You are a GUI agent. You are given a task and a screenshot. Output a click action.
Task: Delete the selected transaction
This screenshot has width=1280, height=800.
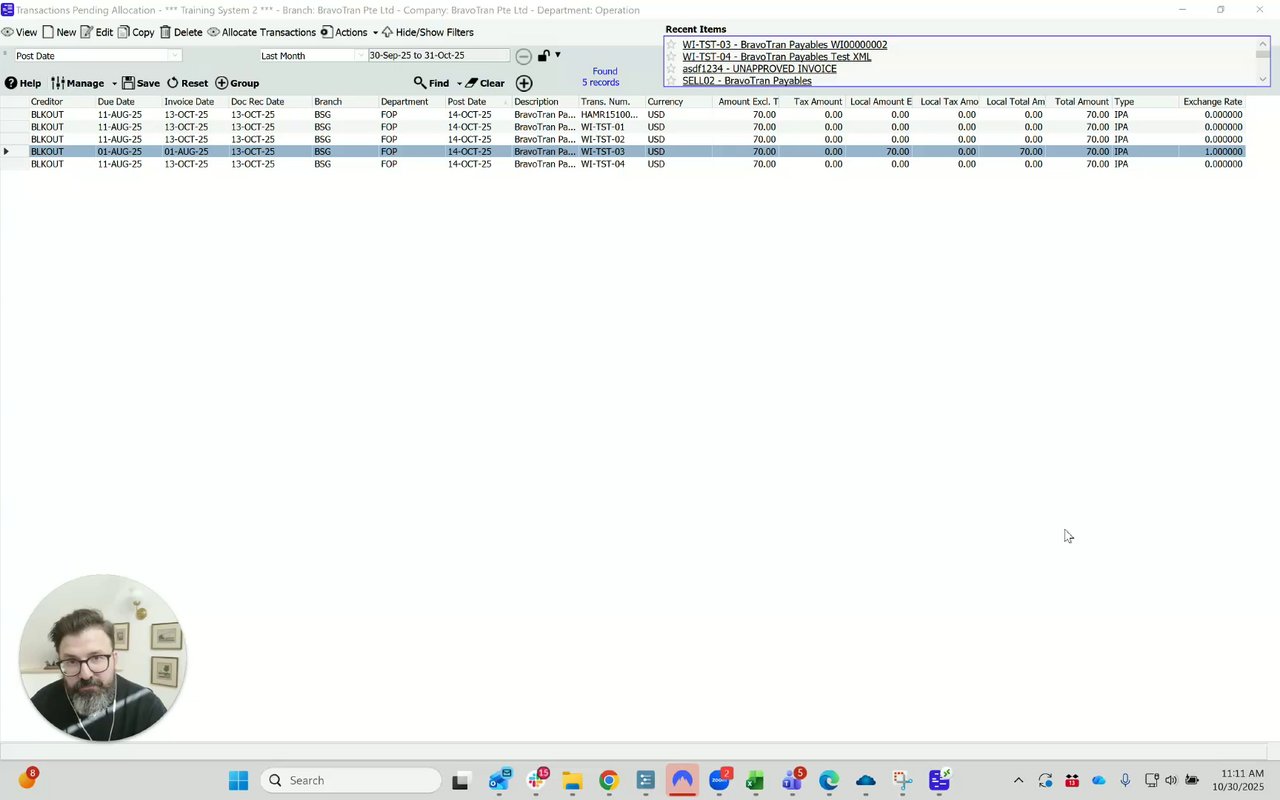pos(181,32)
